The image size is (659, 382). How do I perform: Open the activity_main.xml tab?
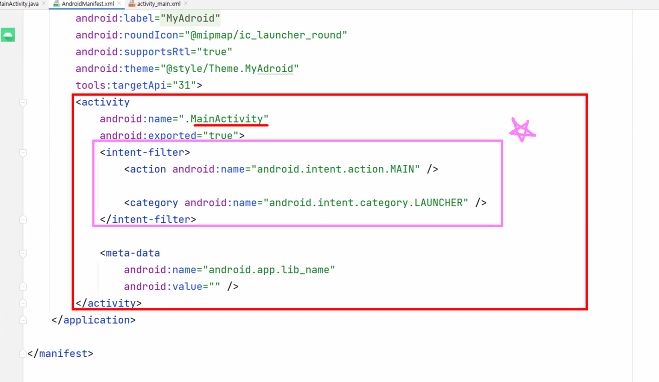pyautogui.click(x=159, y=4)
